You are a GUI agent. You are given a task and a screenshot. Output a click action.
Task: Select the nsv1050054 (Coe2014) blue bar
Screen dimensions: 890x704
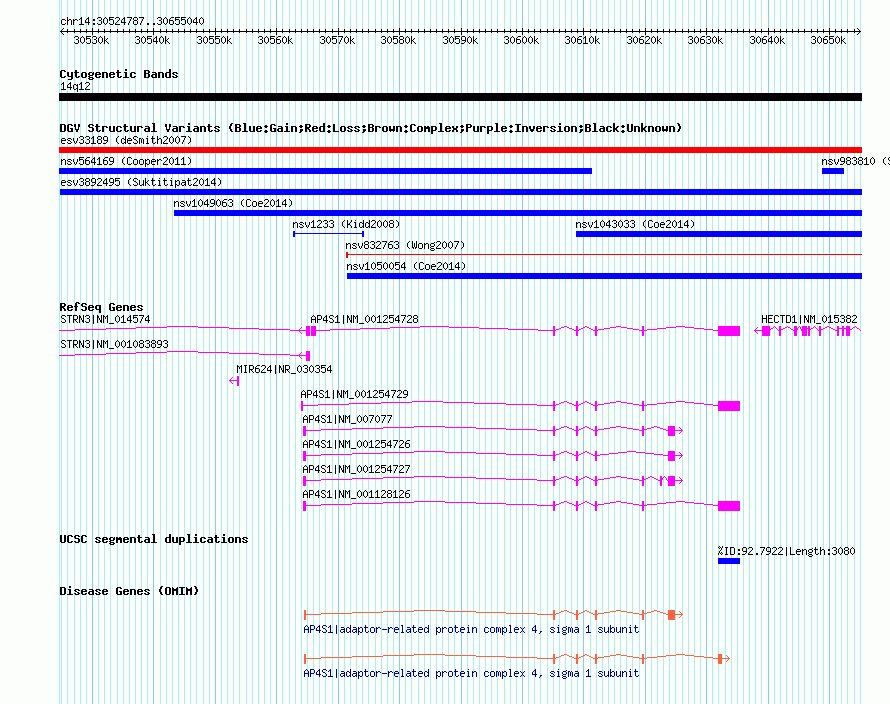pyautogui.click(x=604, y=276)
